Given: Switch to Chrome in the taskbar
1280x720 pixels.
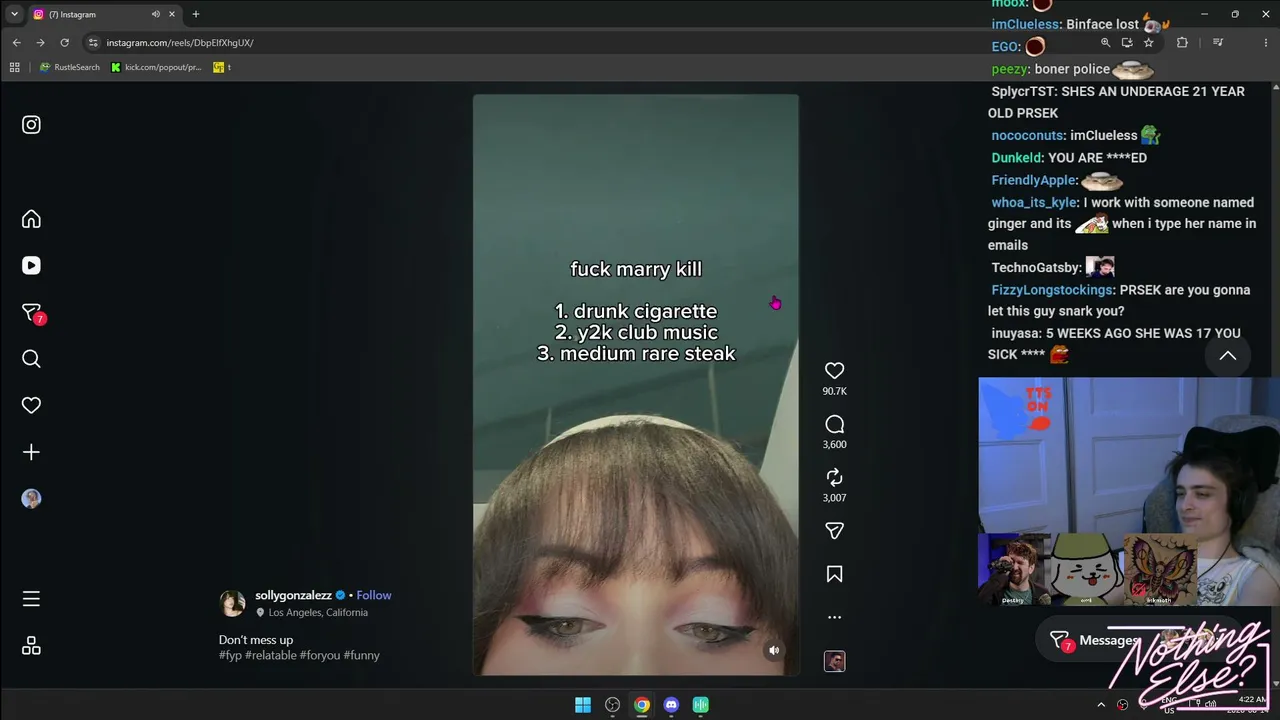Looking at the screenshot, I should (x=642, y=705).
